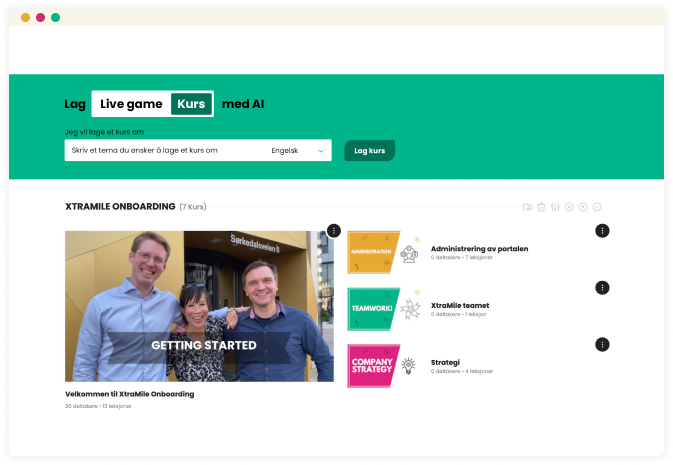The image size is (673, 465).
Task: Click the circled down-arrow icon in category header
Action: (569, 207)
